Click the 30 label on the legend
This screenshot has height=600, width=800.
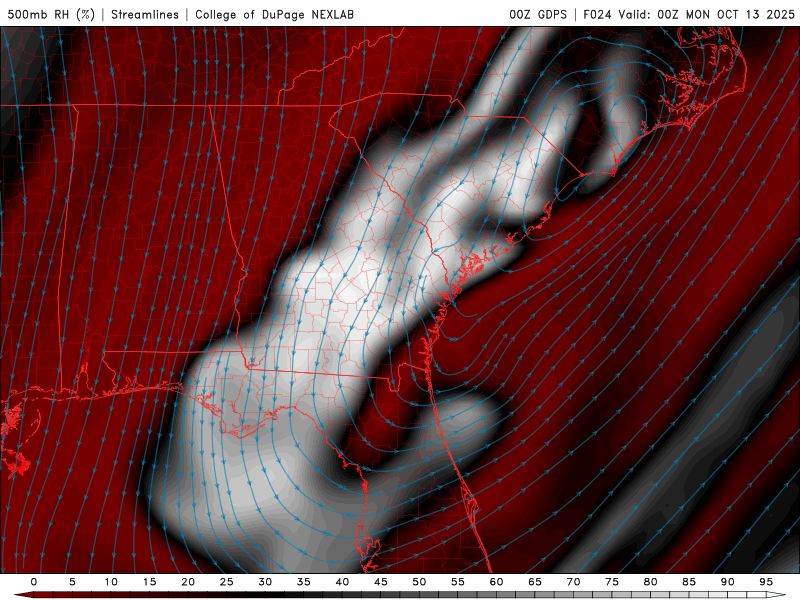(265, 582)
